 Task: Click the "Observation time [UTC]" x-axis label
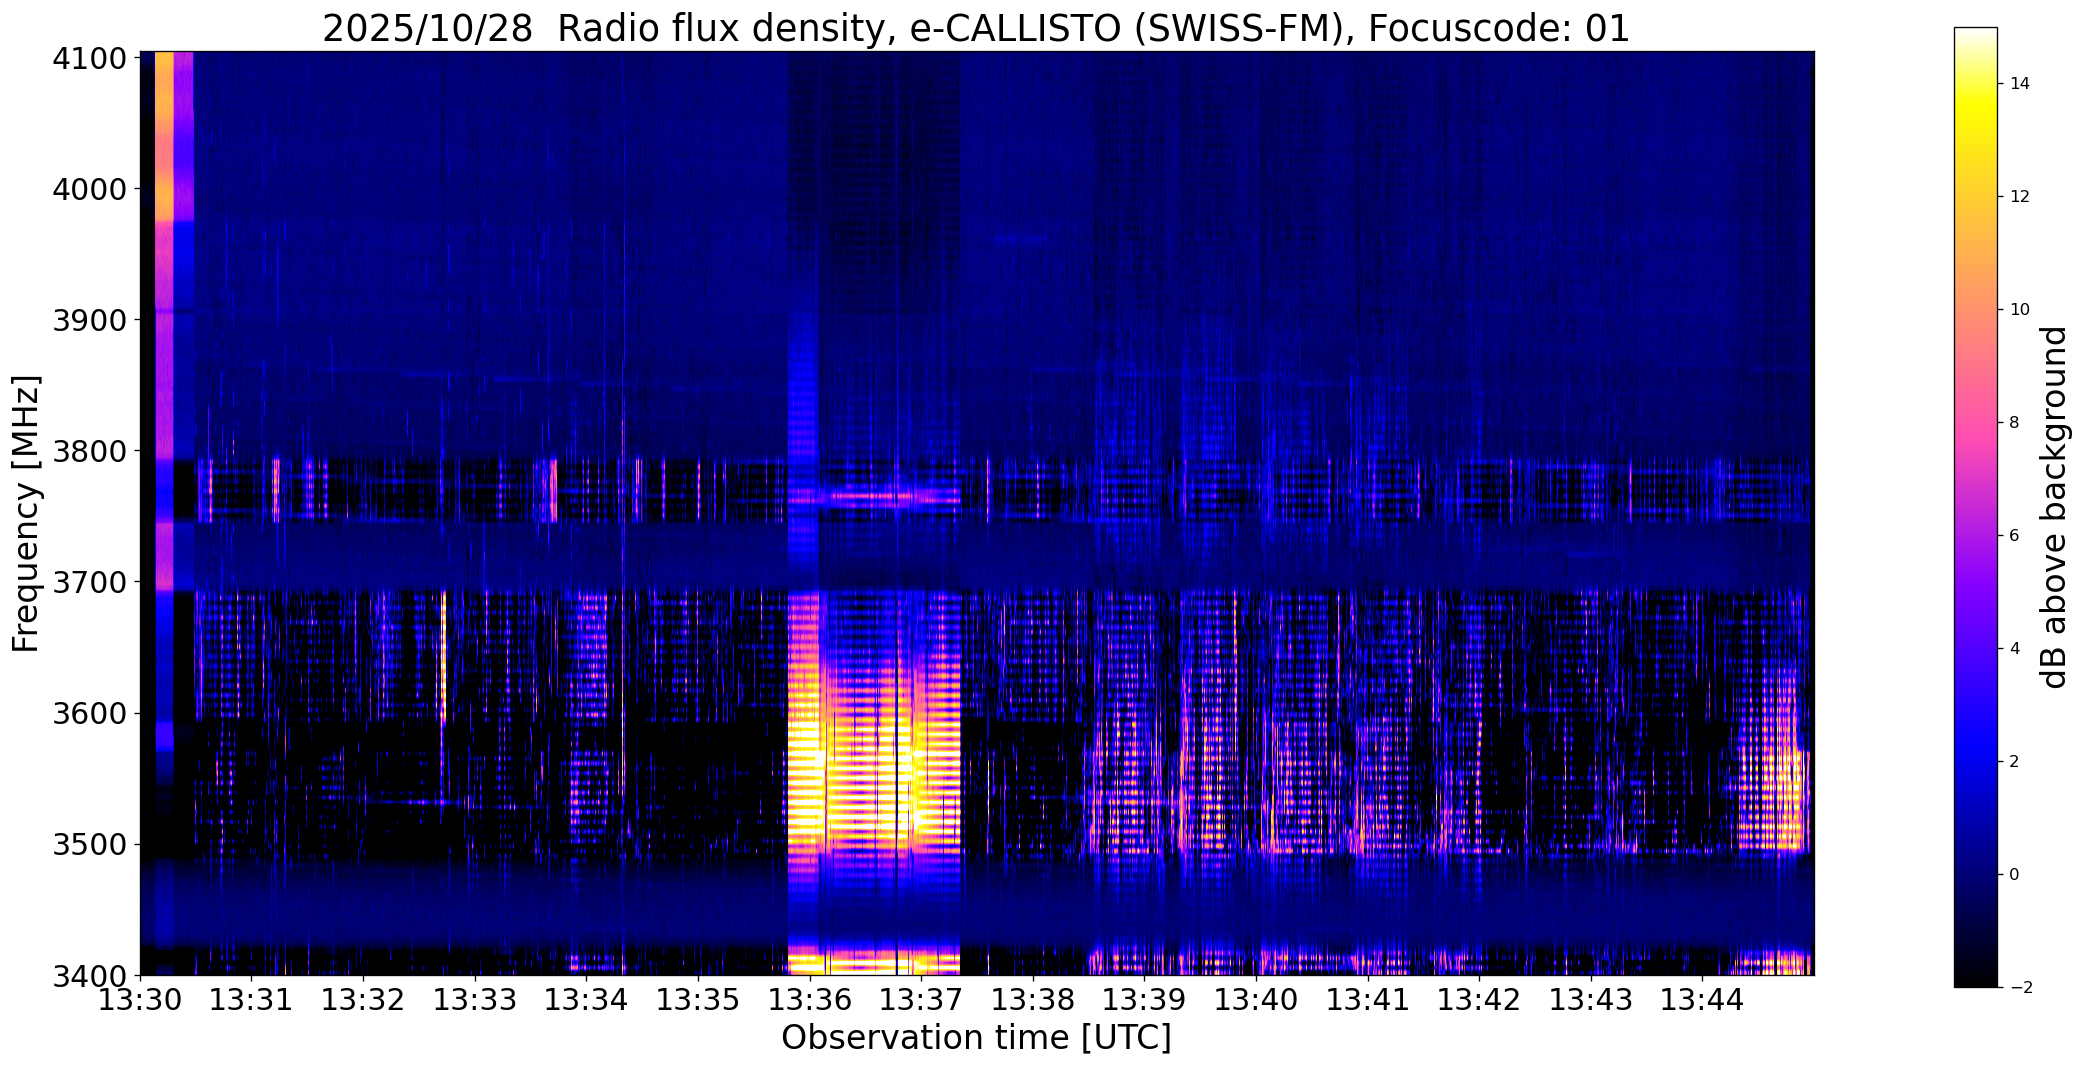[976, 1038]
